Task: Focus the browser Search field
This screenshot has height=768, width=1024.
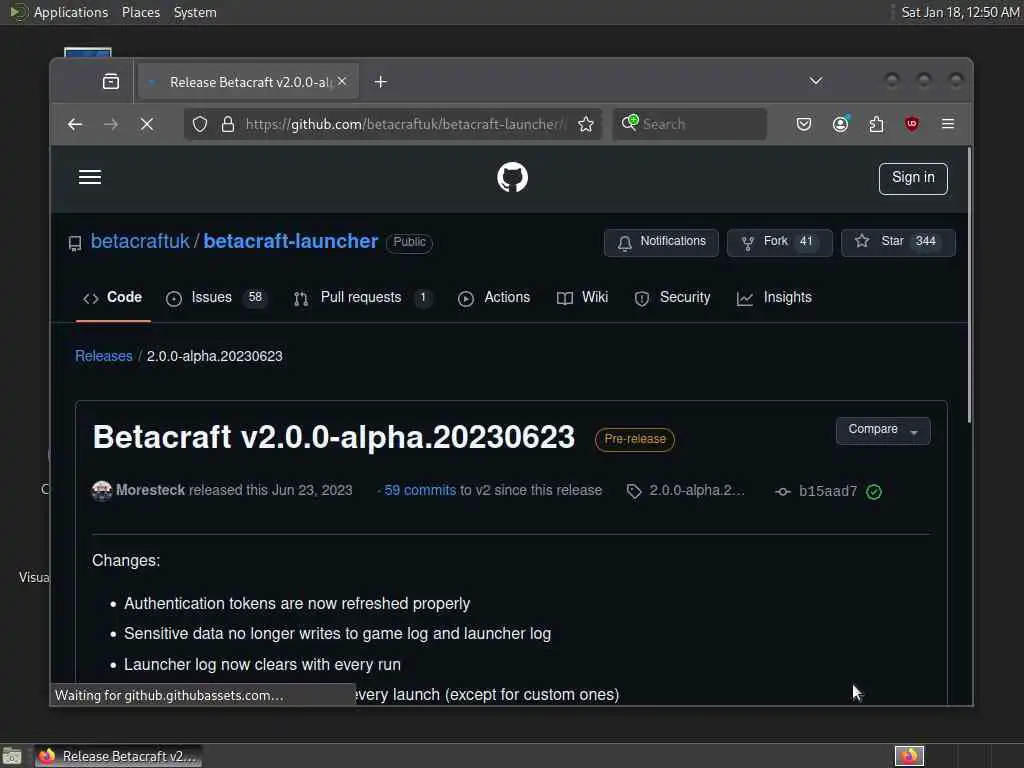Action: click(x=690, y=124)
